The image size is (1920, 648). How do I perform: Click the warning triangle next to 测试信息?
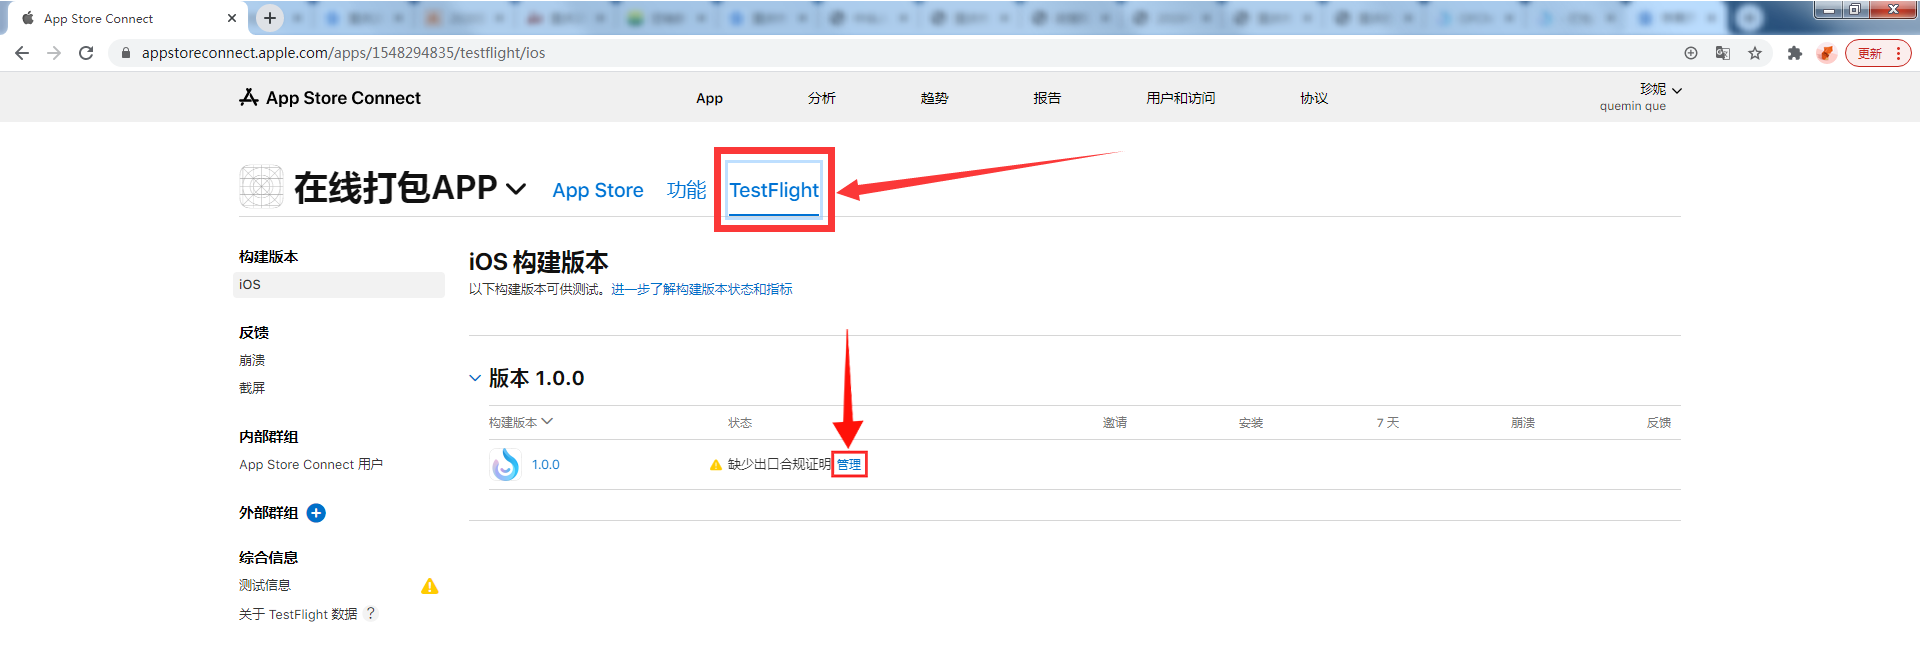tap(430, 586)
